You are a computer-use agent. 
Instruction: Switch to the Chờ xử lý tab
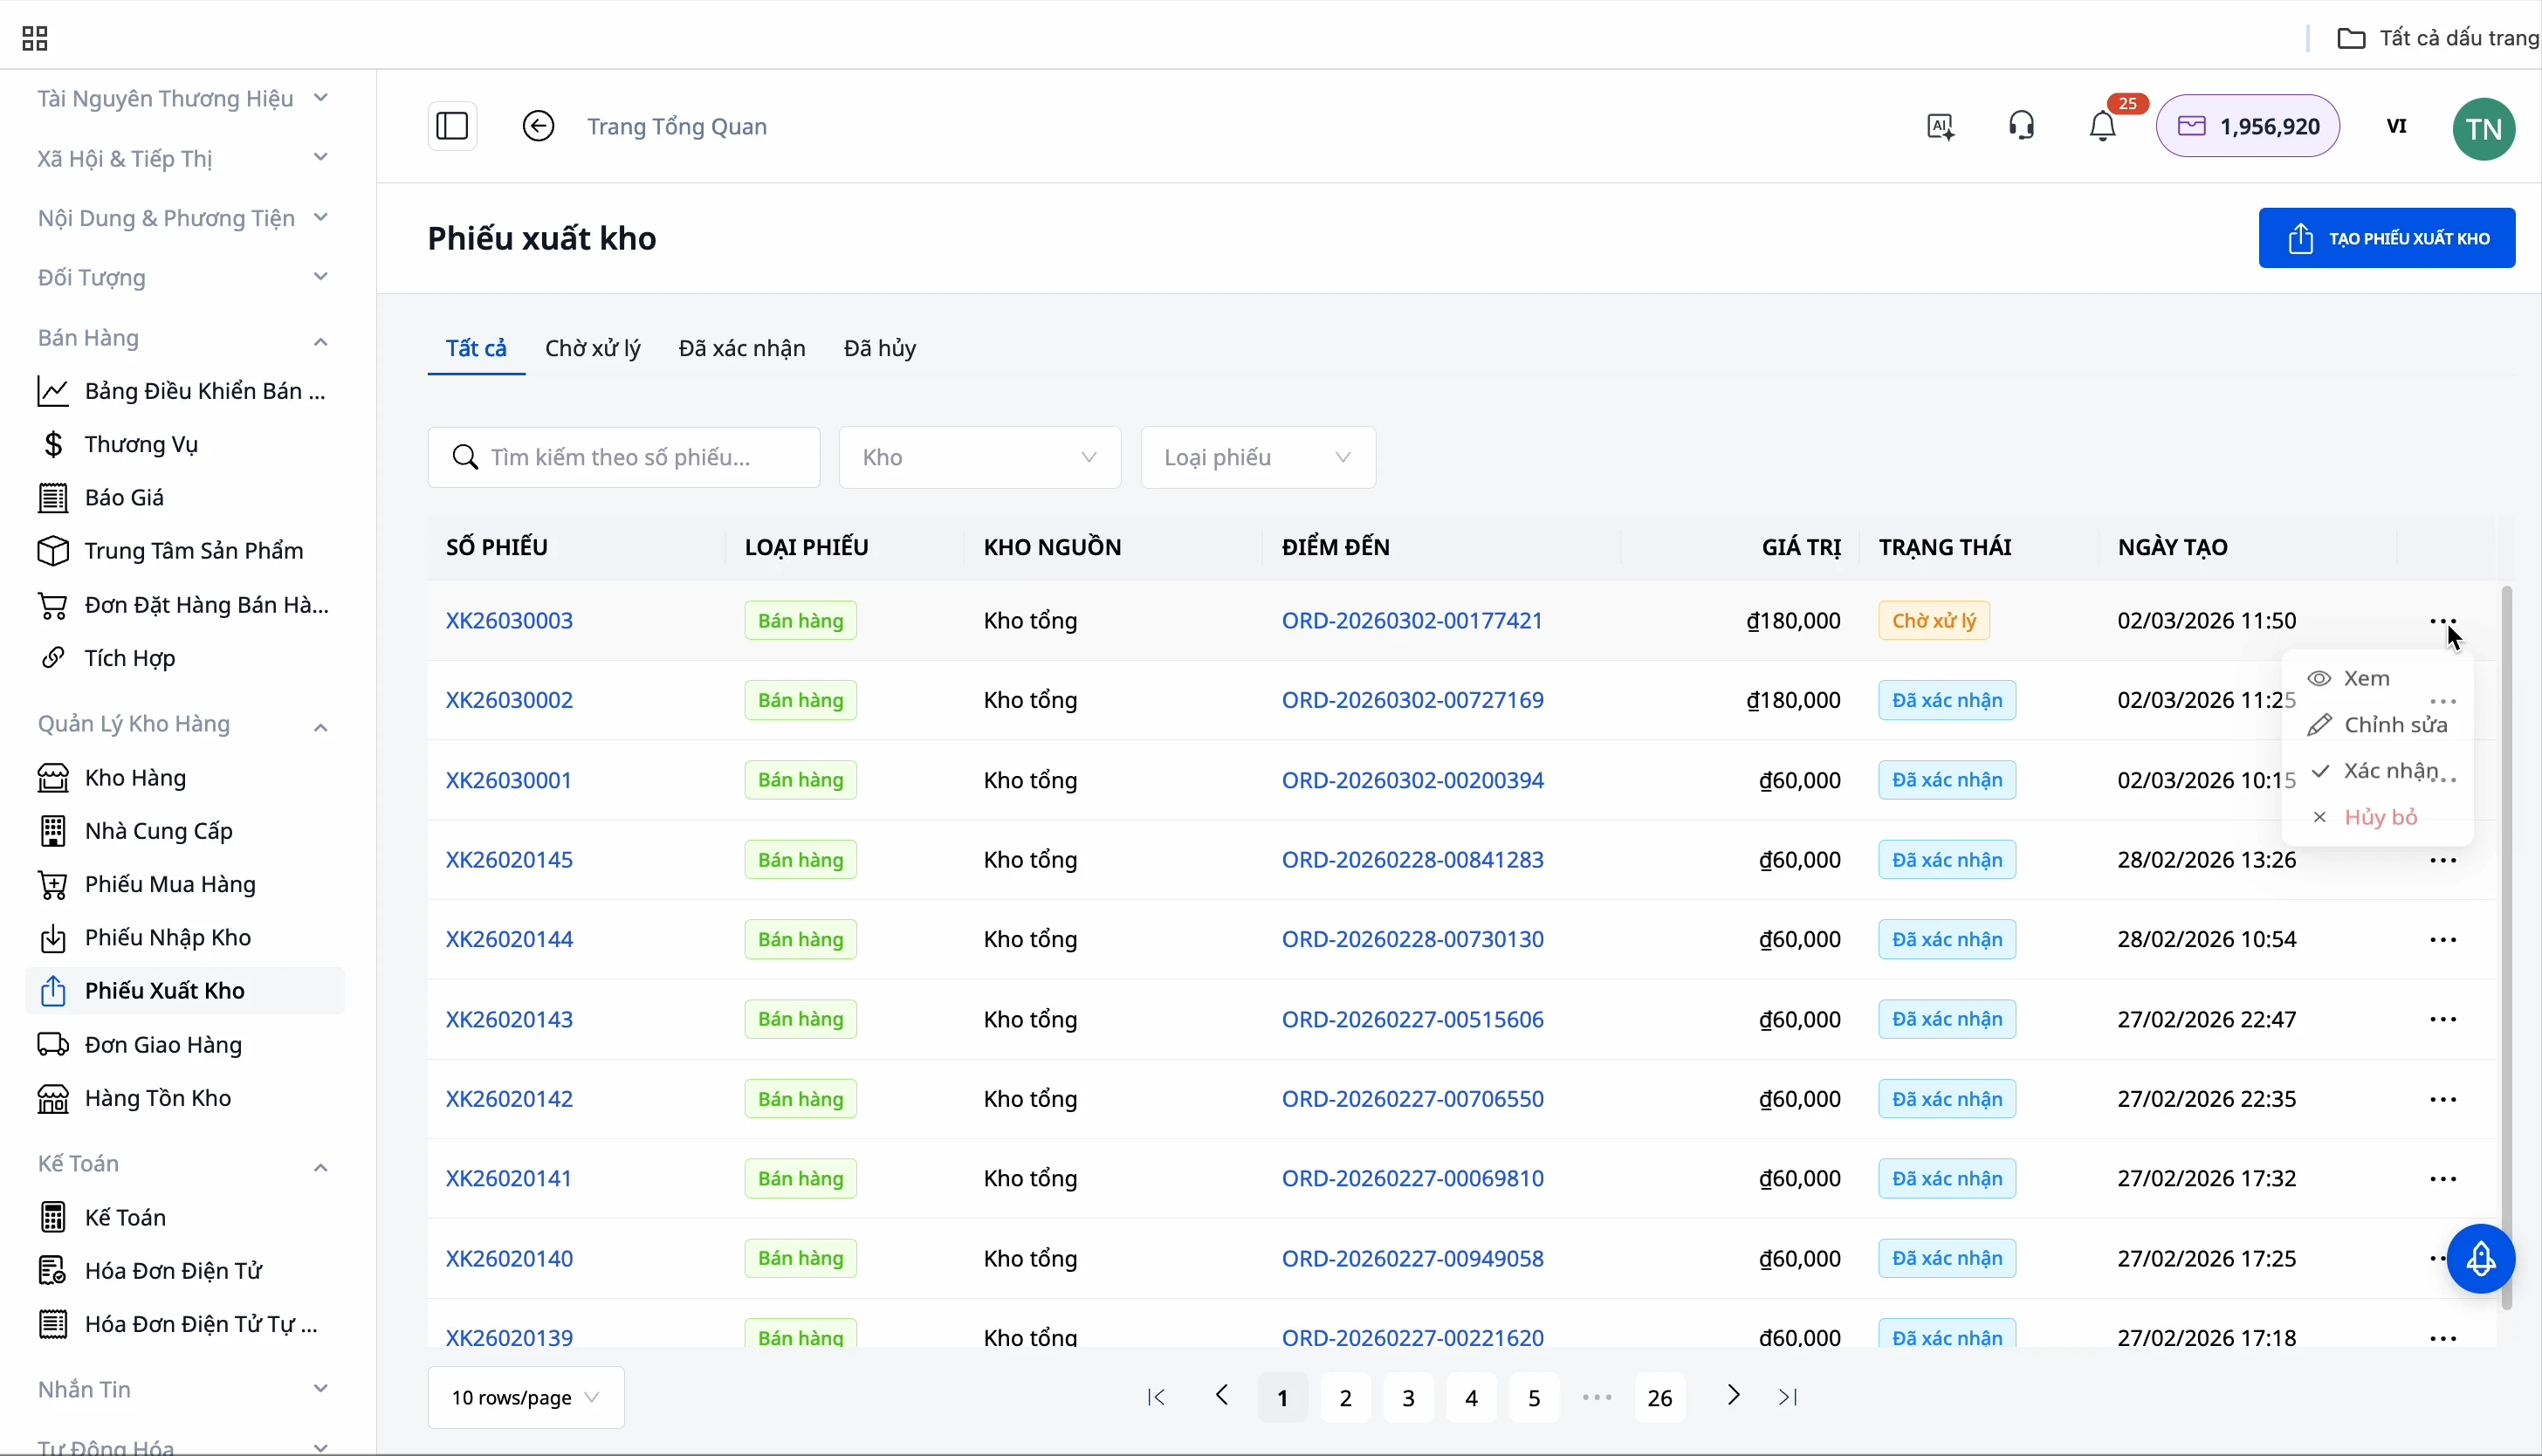592,348
